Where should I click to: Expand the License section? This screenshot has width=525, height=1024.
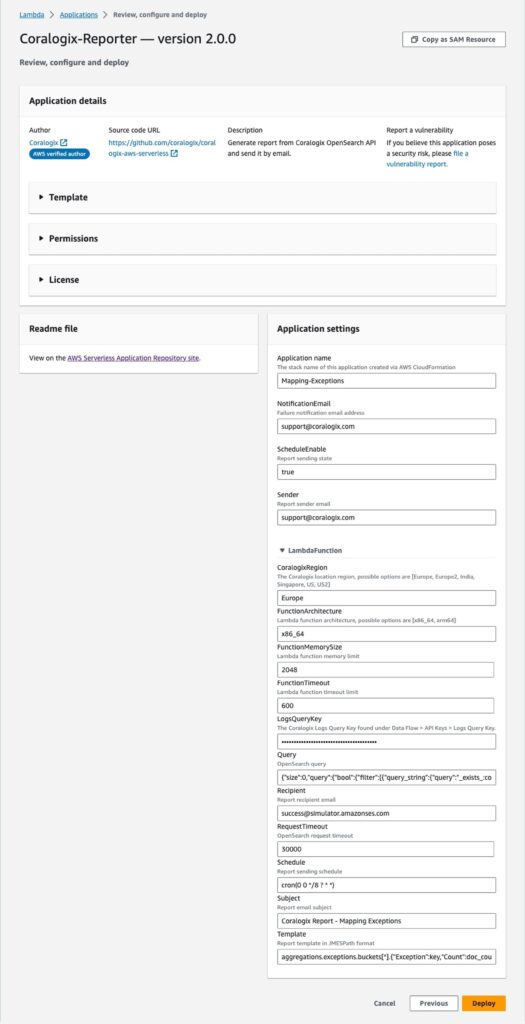pos(262,280)
